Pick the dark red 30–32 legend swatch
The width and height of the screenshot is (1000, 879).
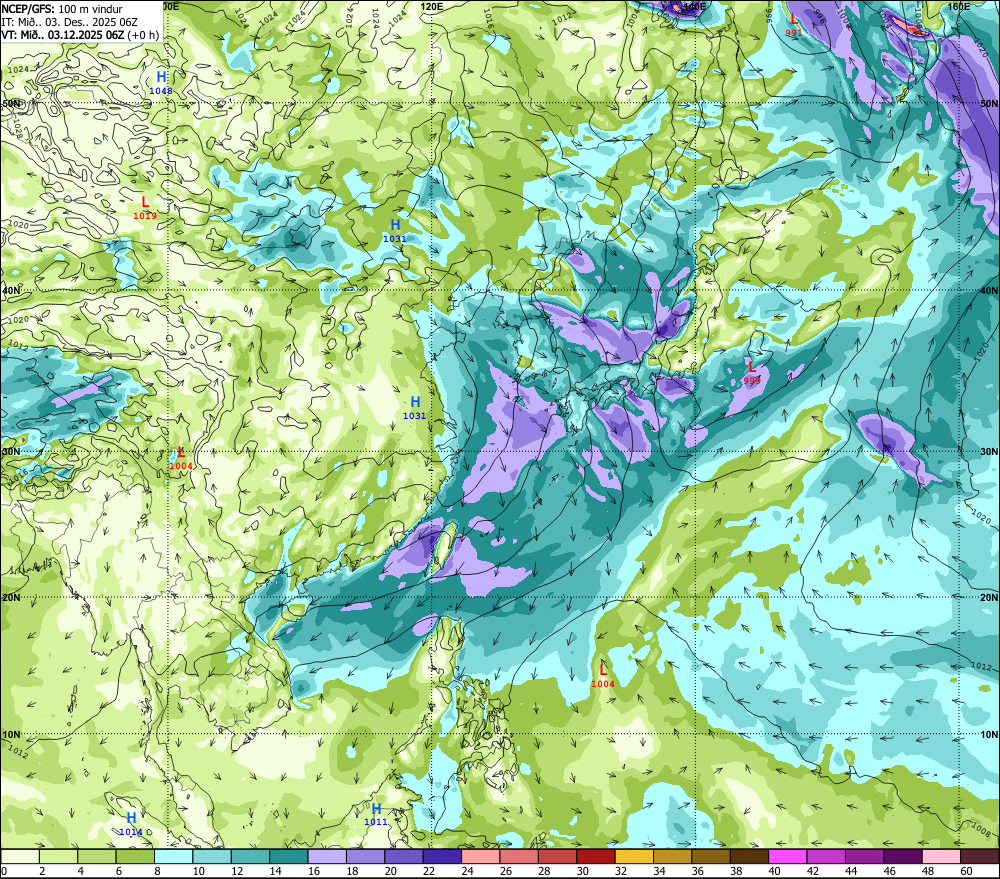tap(596, 856)
